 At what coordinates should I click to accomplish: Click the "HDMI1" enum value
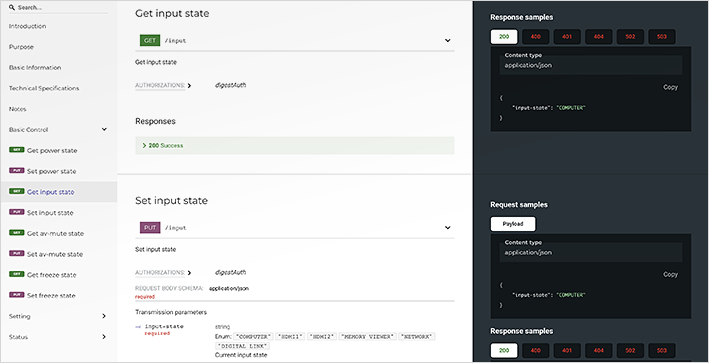pos(290,337)
